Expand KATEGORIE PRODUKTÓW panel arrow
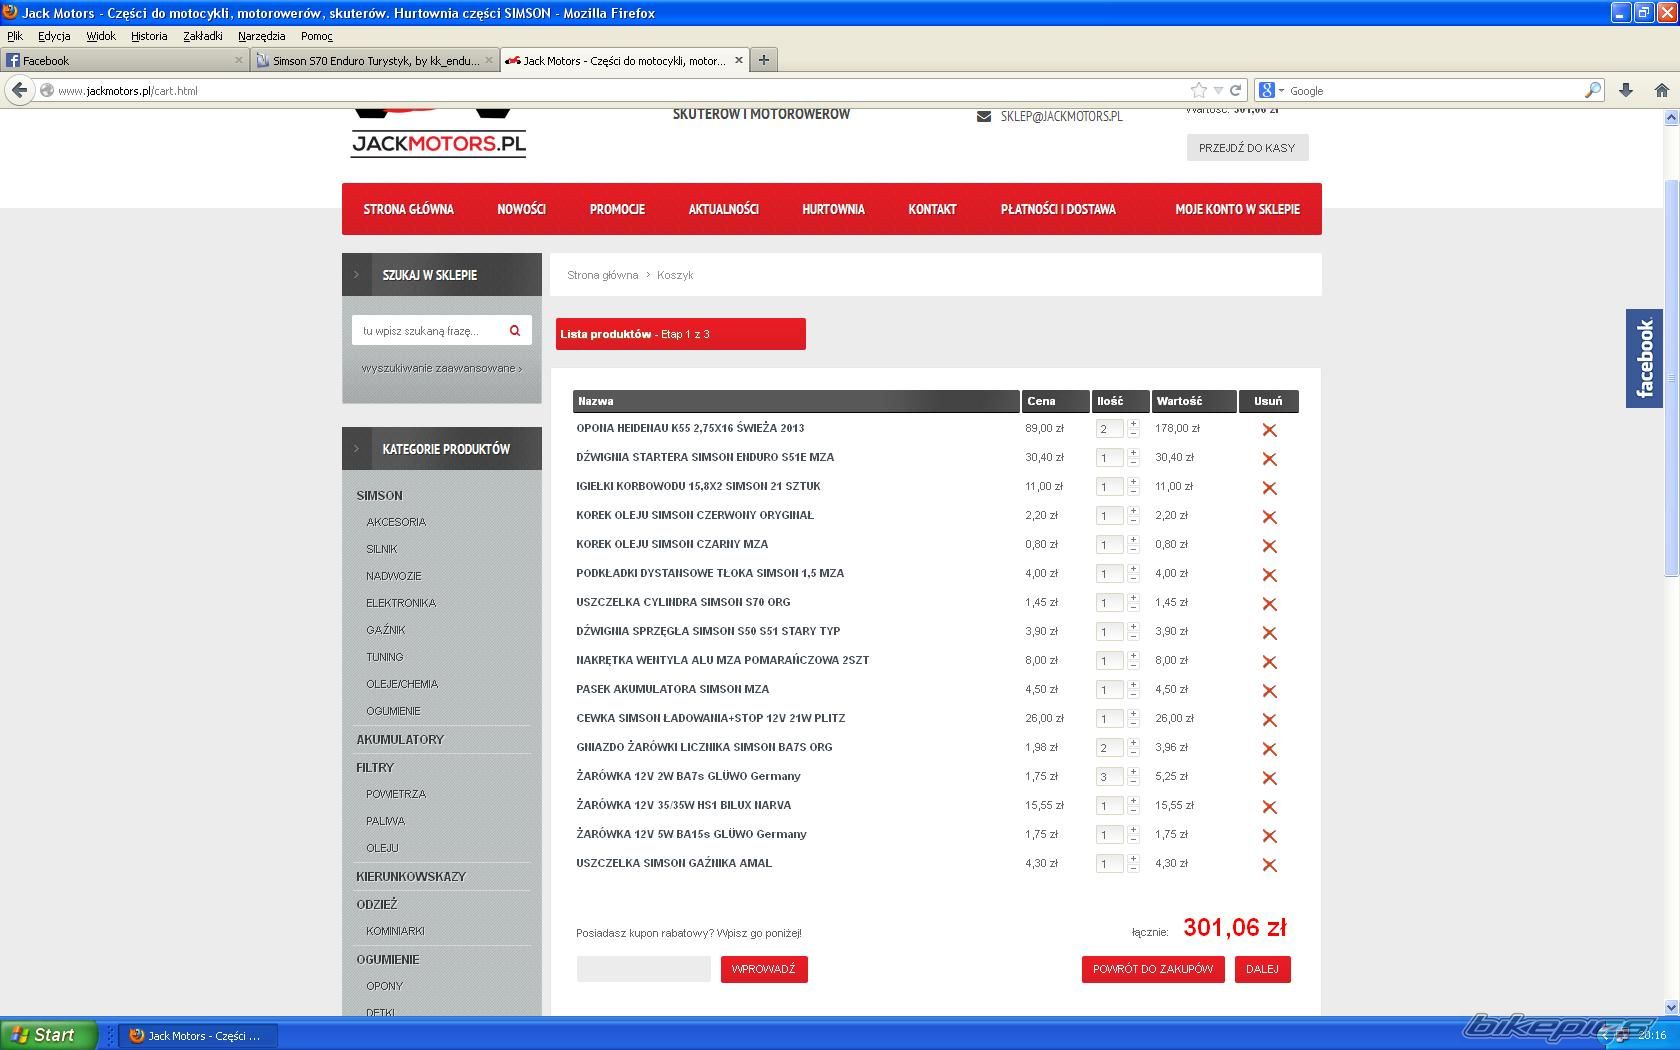This screenshot has width=1680, height=1050. click(x=356, y=449)
